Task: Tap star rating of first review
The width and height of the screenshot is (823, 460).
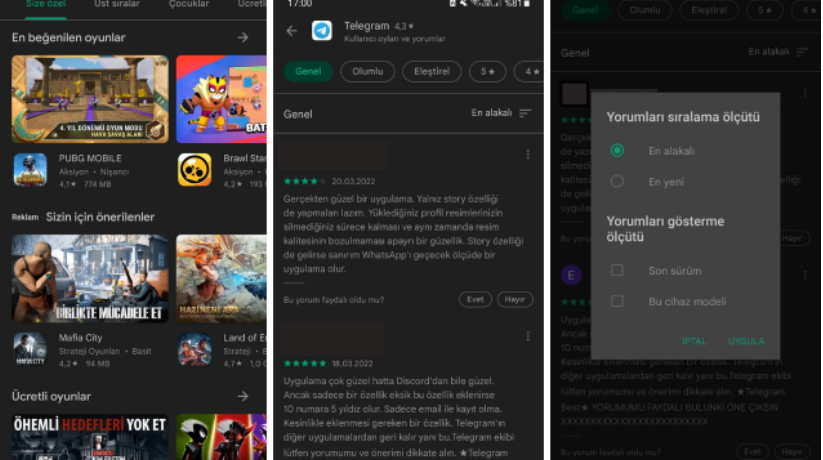Action: tap(304, 181)
